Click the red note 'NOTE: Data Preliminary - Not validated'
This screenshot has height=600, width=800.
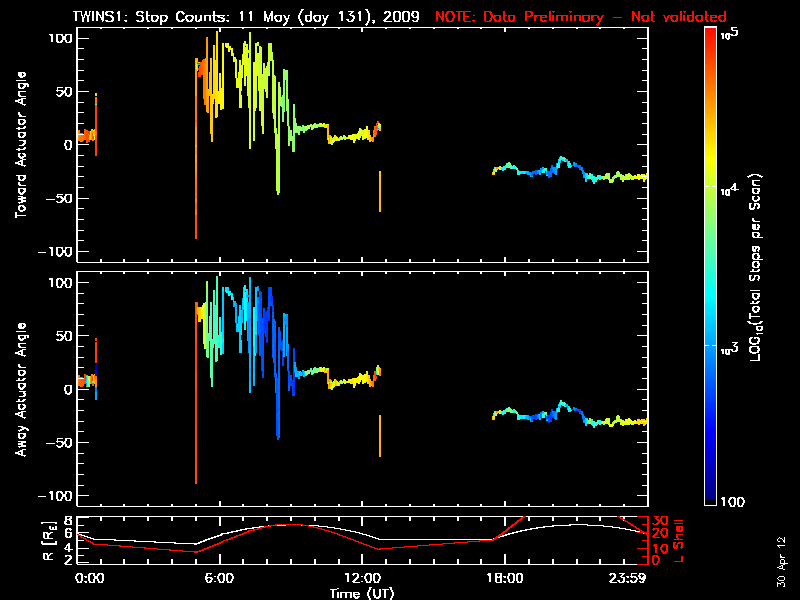[581, 17]
